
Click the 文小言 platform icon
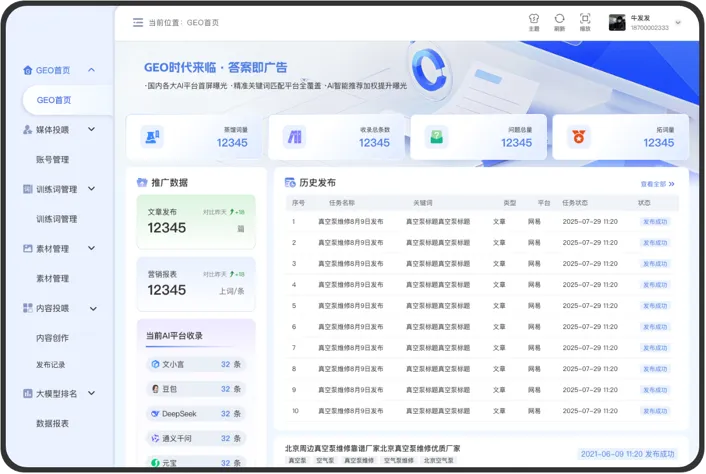coord(155,364)
